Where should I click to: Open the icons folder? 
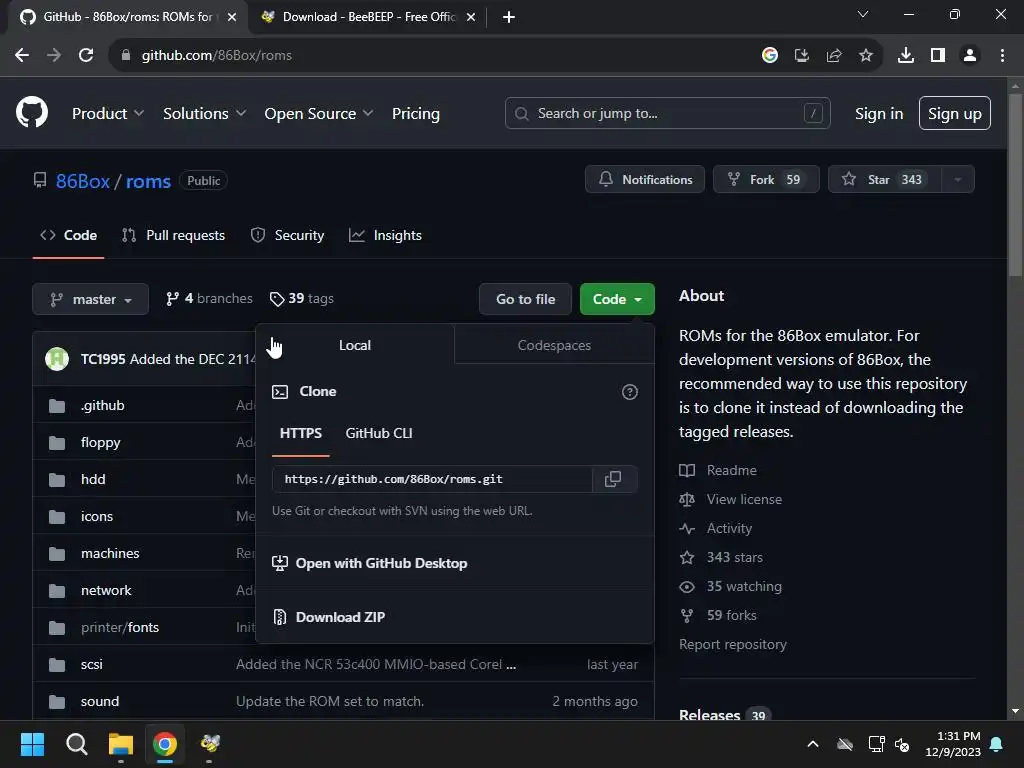tap(97, 516)
